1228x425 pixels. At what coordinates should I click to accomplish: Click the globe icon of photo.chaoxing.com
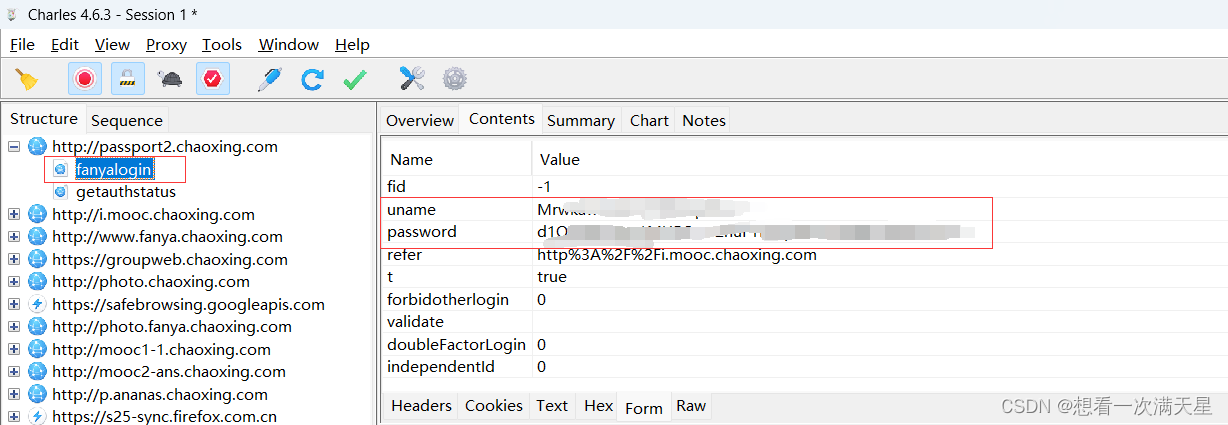[38, 282]
